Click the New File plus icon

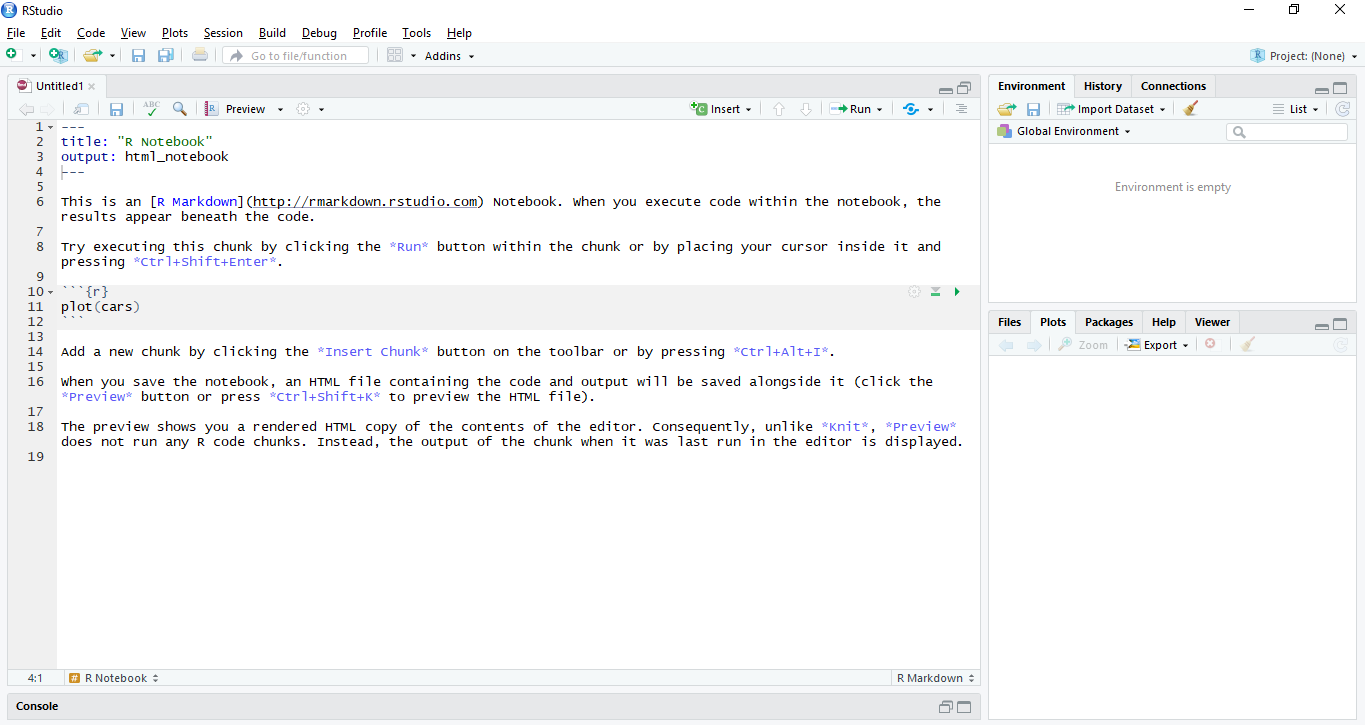(x=12, y=55)
